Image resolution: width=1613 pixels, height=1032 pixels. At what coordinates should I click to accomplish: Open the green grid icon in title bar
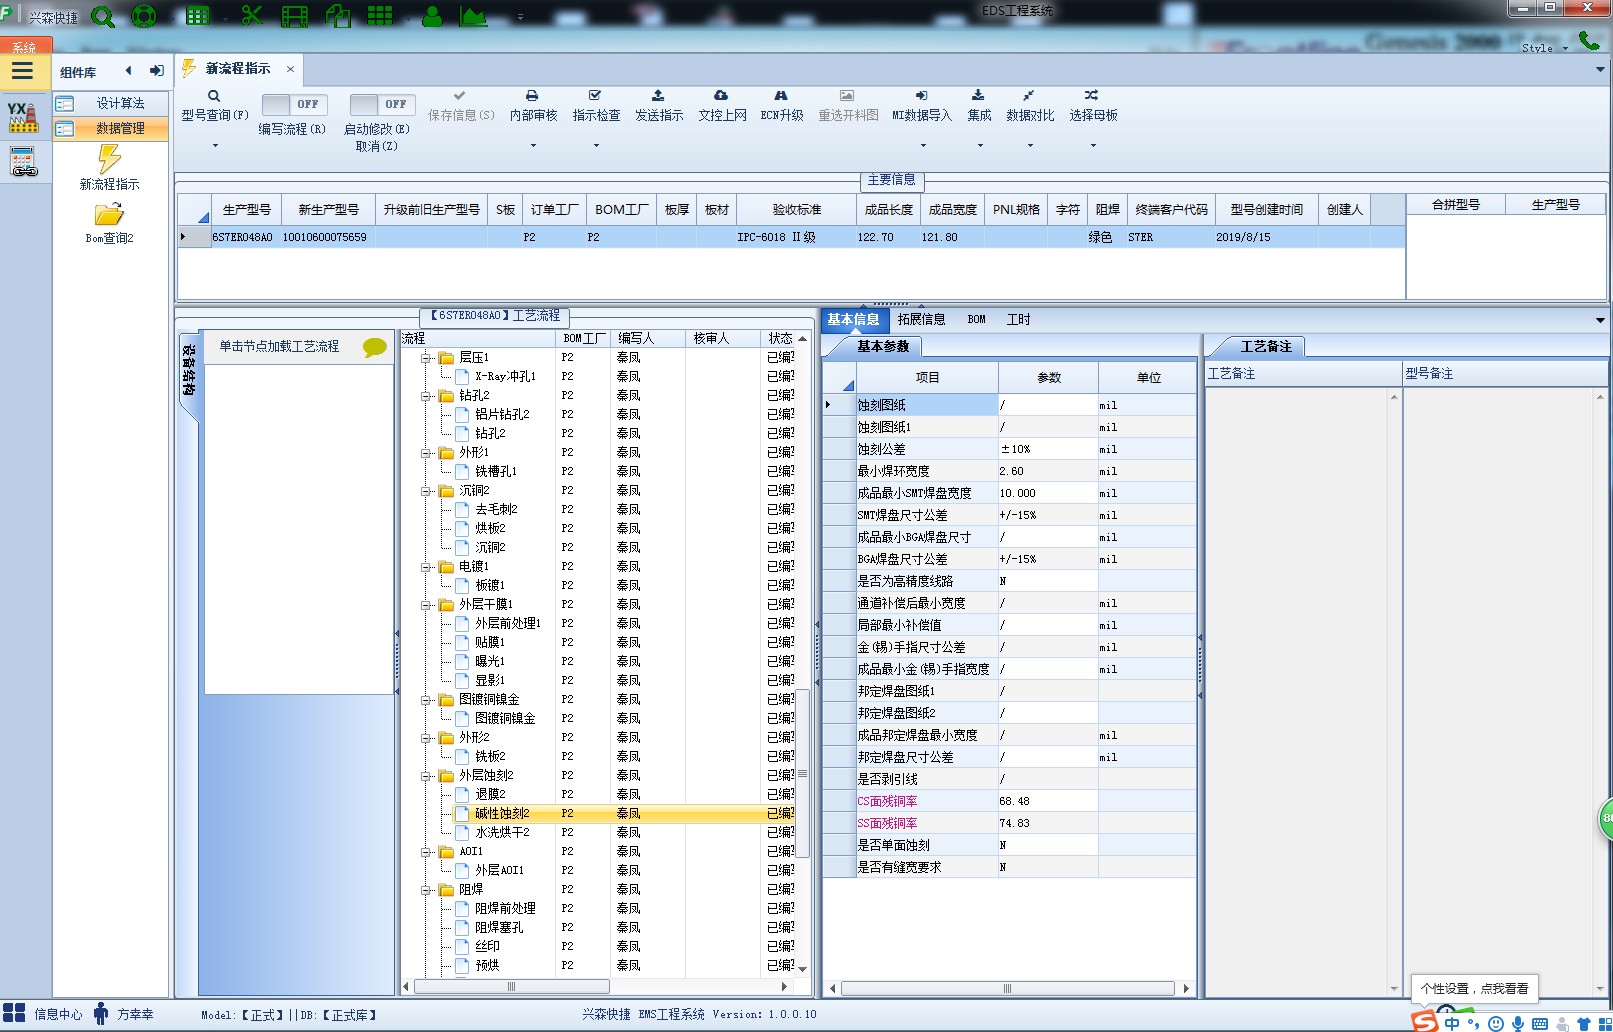coord(380,16)
